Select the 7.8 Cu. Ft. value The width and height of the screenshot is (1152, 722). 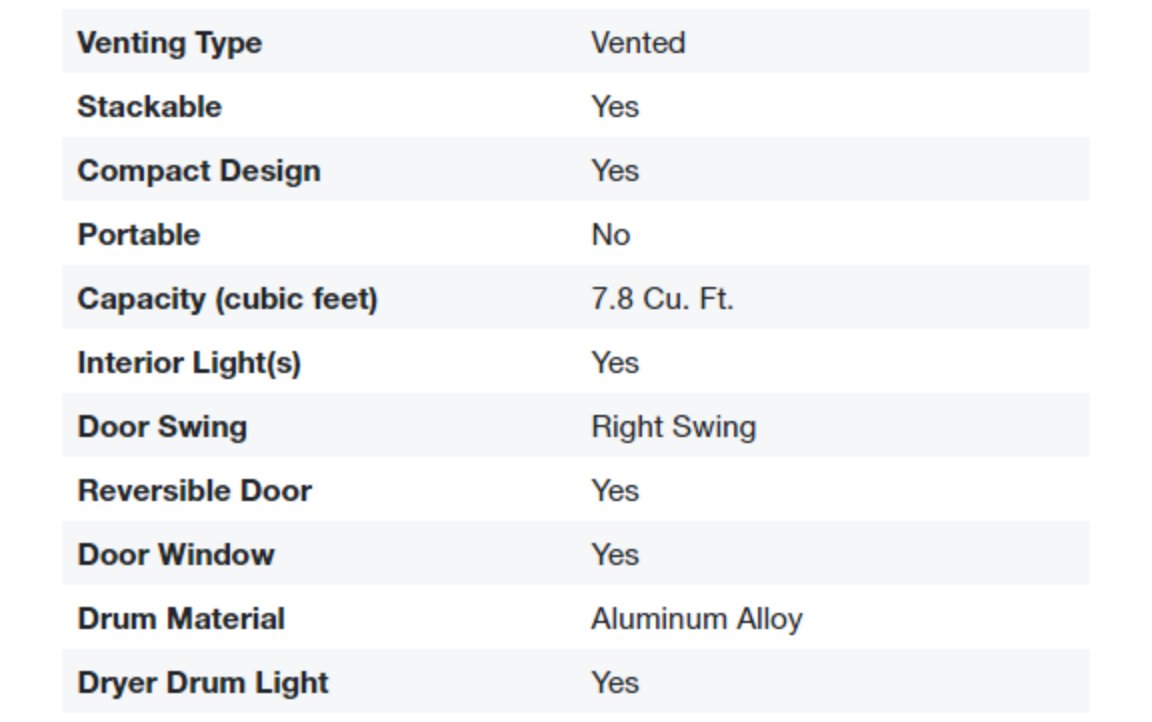pos(662,299)
